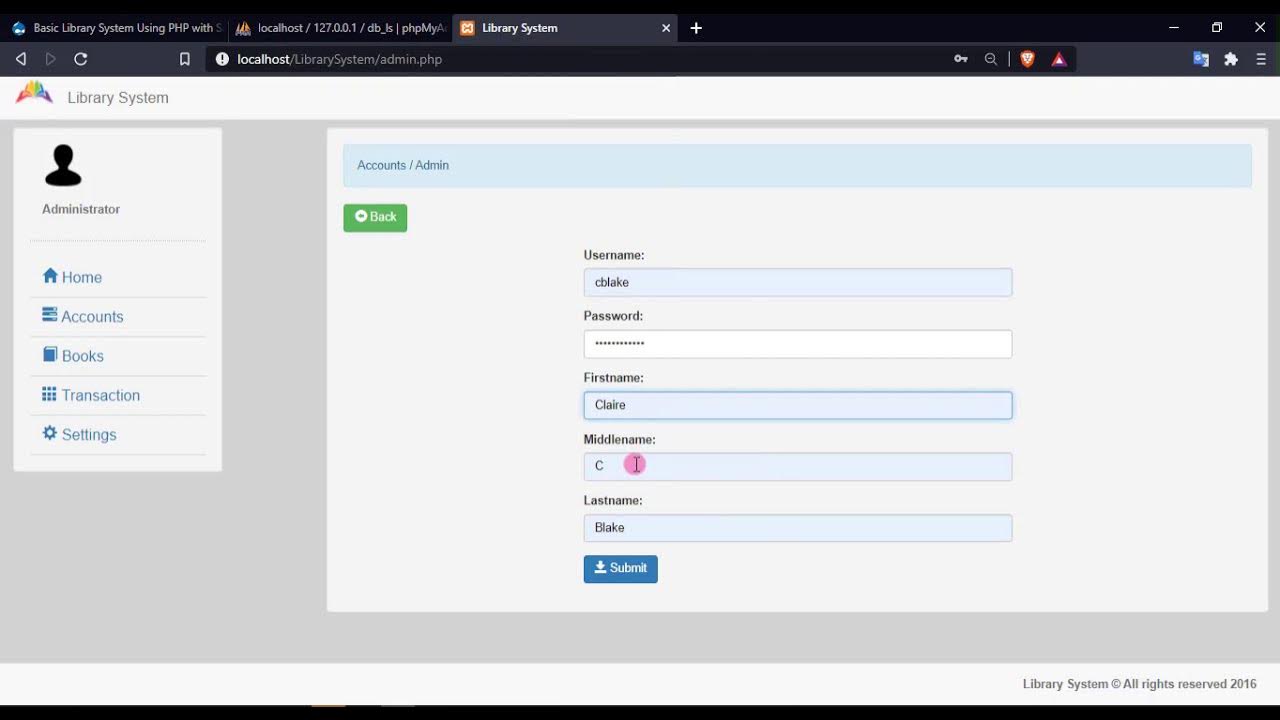The height and width of the screenshot is (720, 1280).
Task: Focus the Middlename field containing C
Action: pos(798,467)
